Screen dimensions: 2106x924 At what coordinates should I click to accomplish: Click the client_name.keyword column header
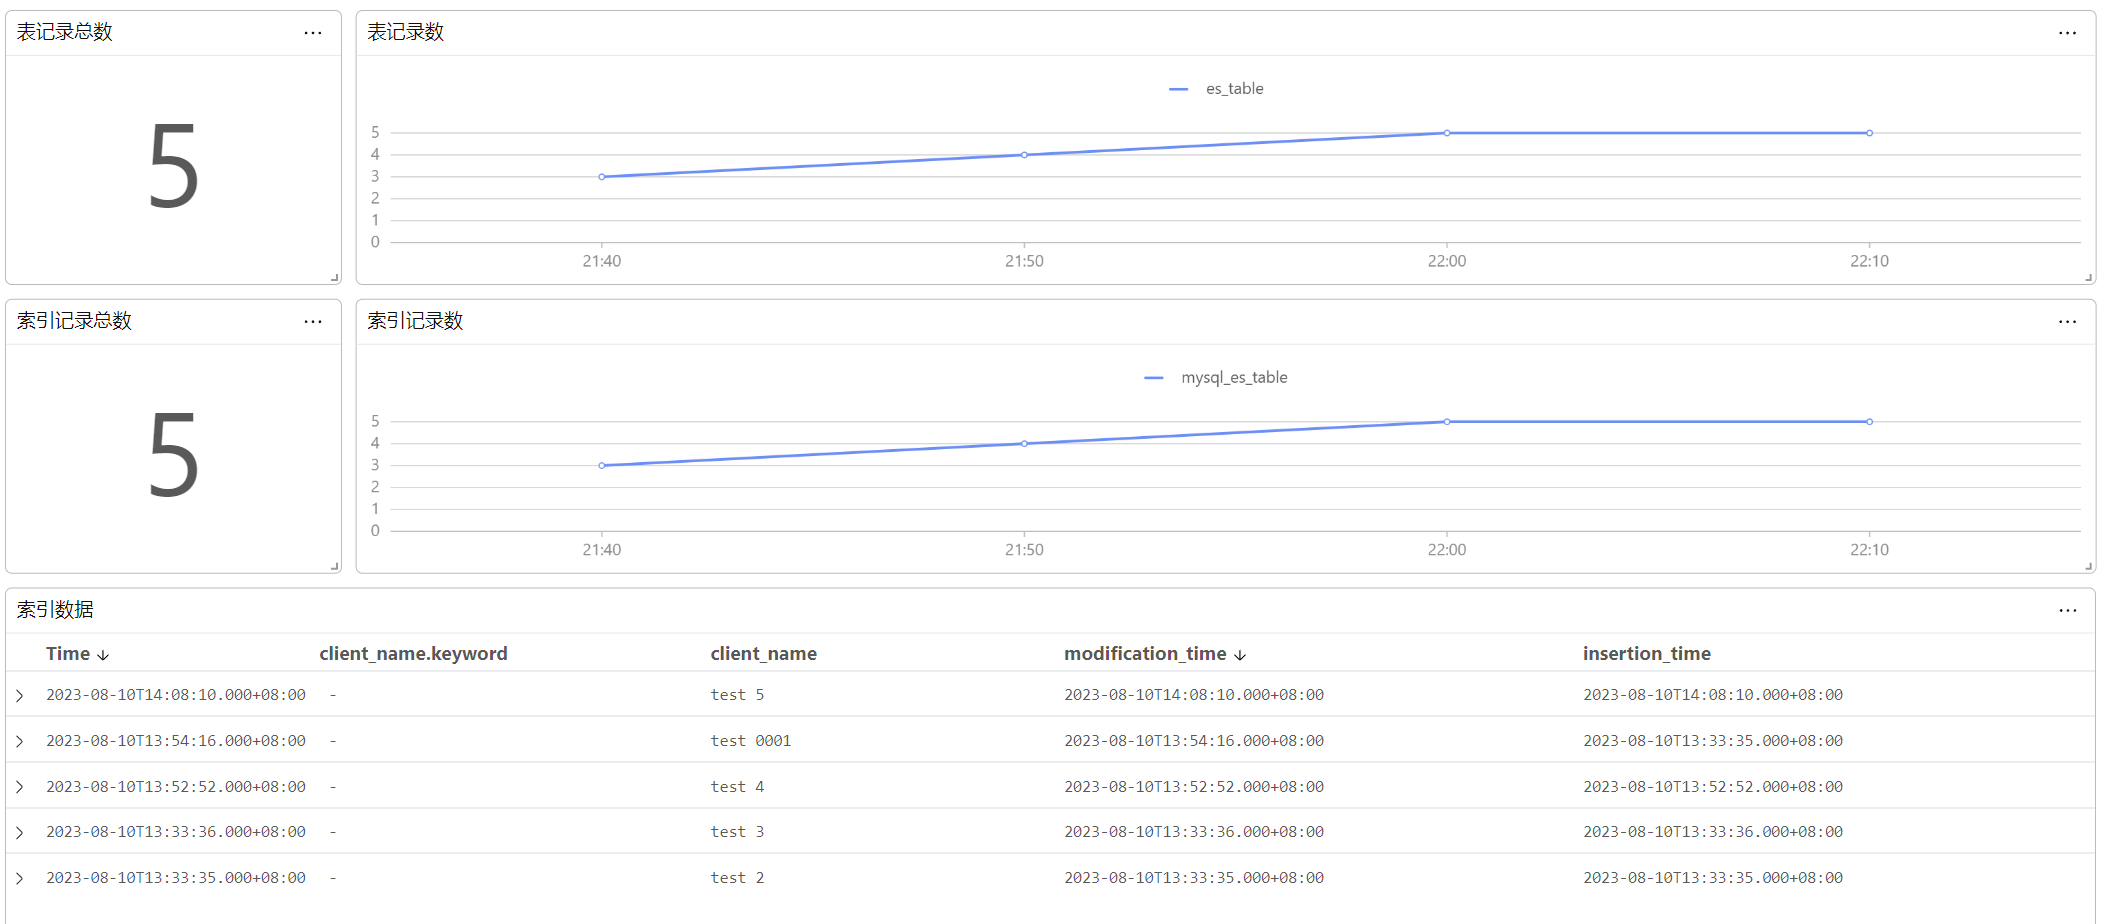(413, 654)
